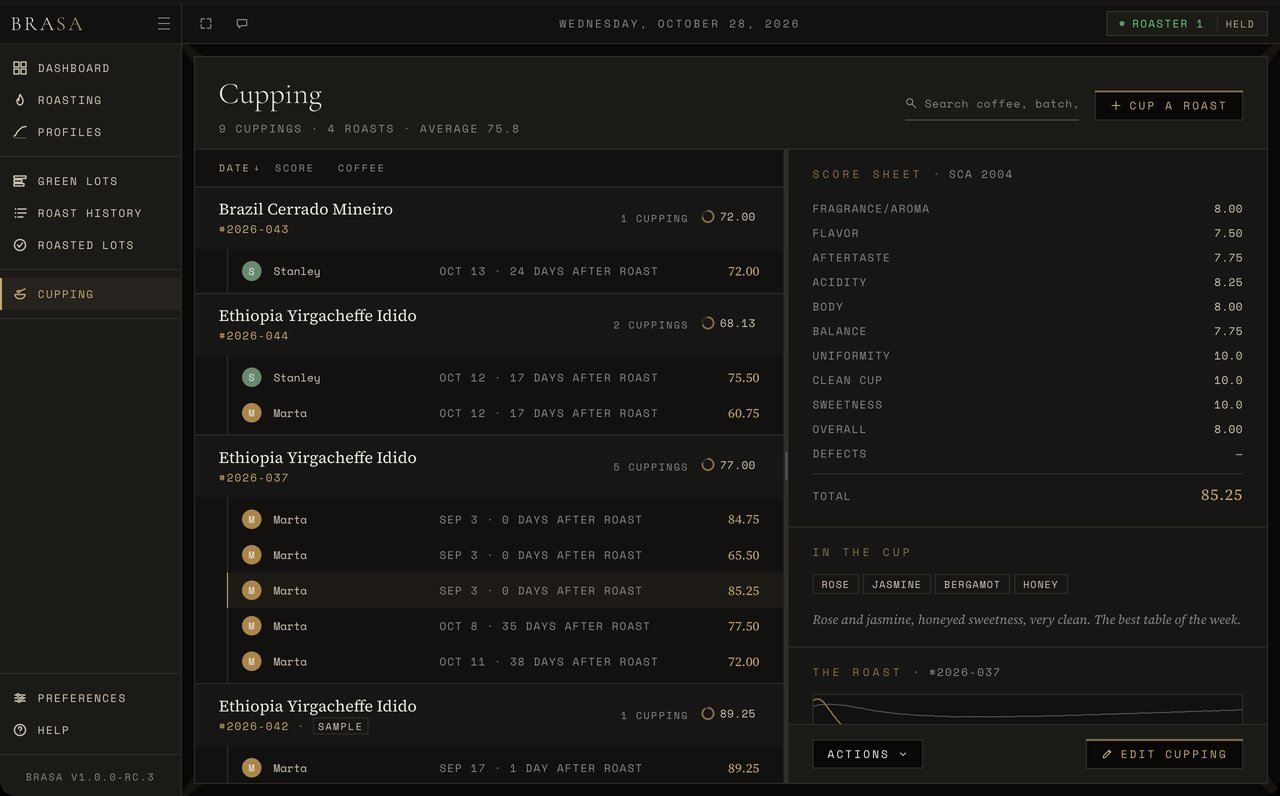Screen dimensions: 1280x796
Task: Collapse Ethiopia Yirgacheffe Idido #2026-042 group
Action: tap(489, 715)
